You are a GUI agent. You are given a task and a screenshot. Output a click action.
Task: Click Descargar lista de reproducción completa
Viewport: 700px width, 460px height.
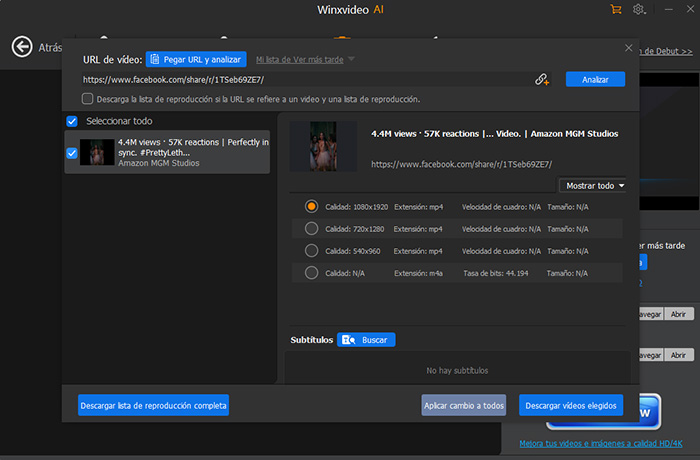pyautogui.click(x=154, y=406)
